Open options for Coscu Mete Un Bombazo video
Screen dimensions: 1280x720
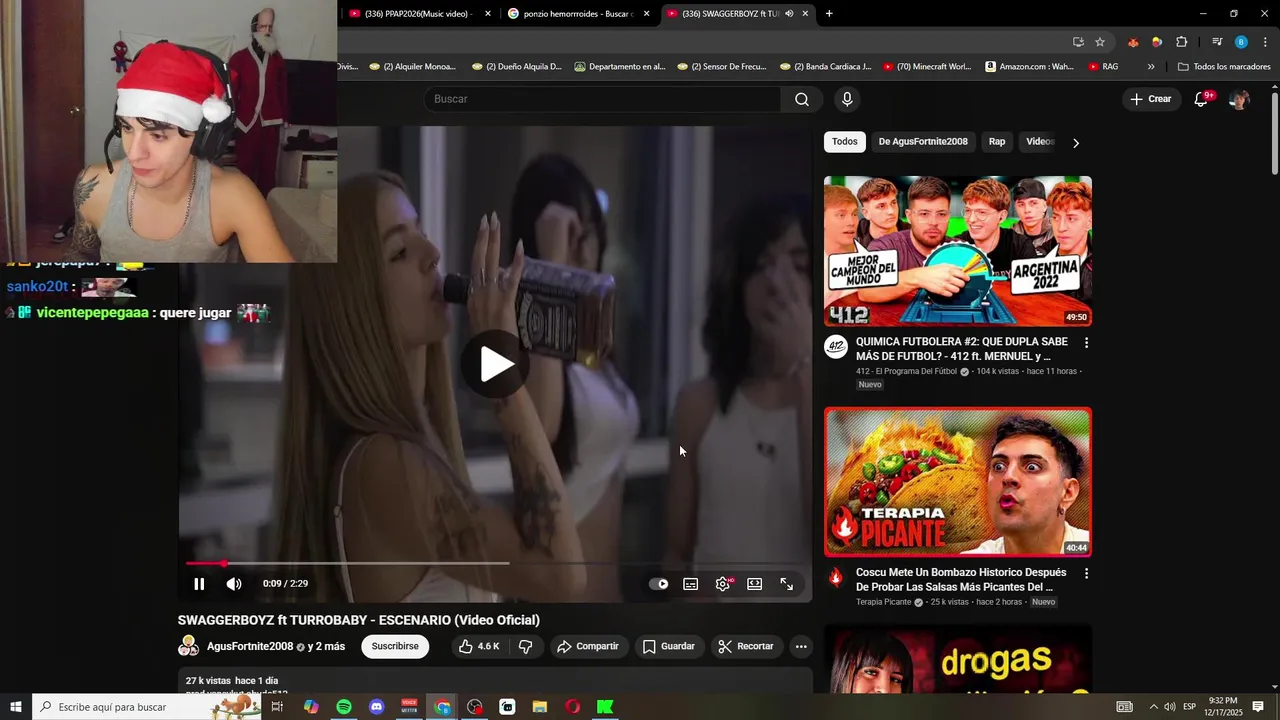[1086, 574]
